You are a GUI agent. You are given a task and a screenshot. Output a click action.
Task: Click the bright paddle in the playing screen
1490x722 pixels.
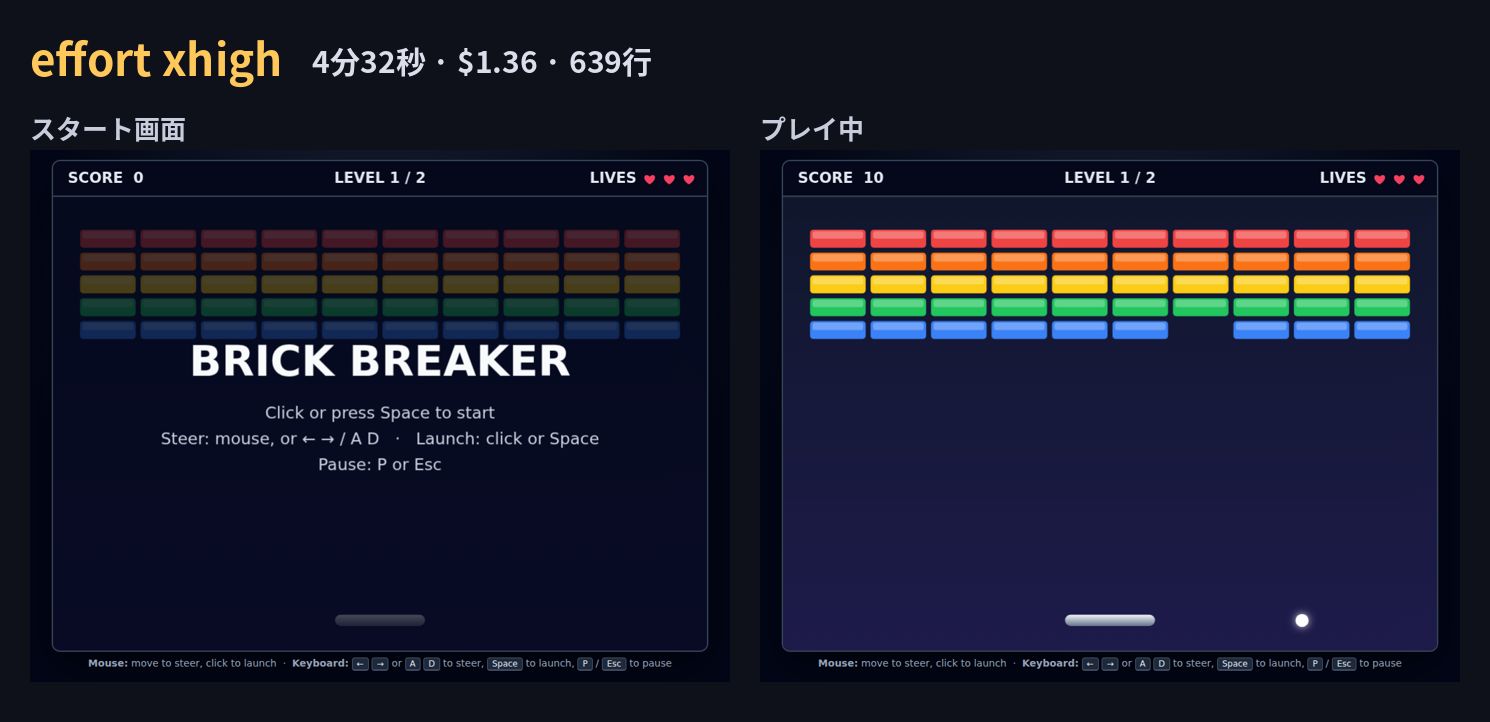point(1110,620)
